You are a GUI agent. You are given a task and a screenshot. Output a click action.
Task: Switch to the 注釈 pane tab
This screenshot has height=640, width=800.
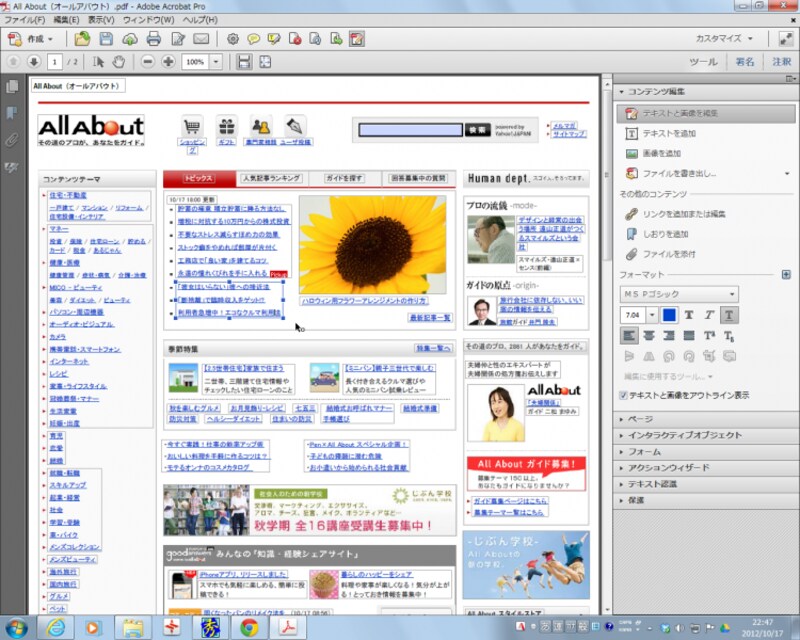click(781, 62)
